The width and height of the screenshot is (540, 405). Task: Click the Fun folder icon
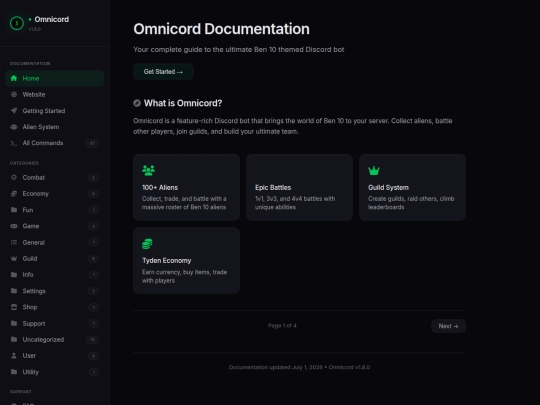[x=14, y=210]
